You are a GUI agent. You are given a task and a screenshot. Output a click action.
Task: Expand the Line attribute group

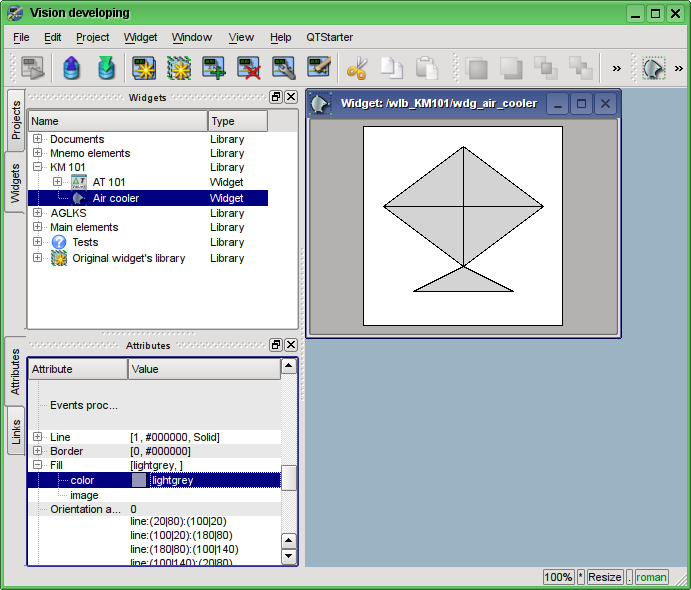[38, 437]
